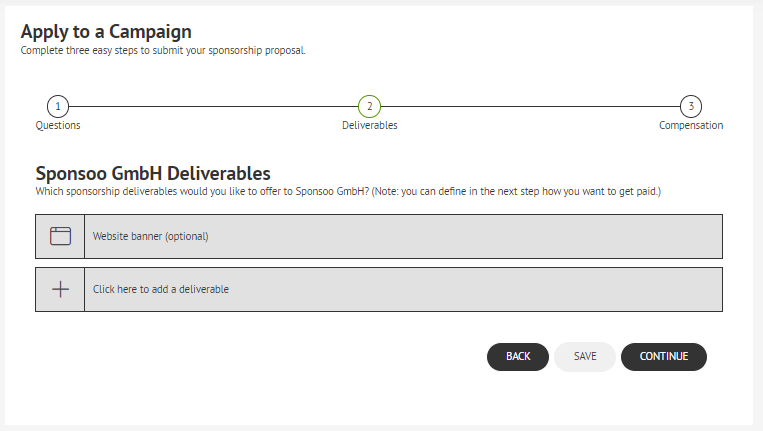This screenshot has height=431, width=763.
Task: Jump to step 3 circle
Action: coord(690,106)
